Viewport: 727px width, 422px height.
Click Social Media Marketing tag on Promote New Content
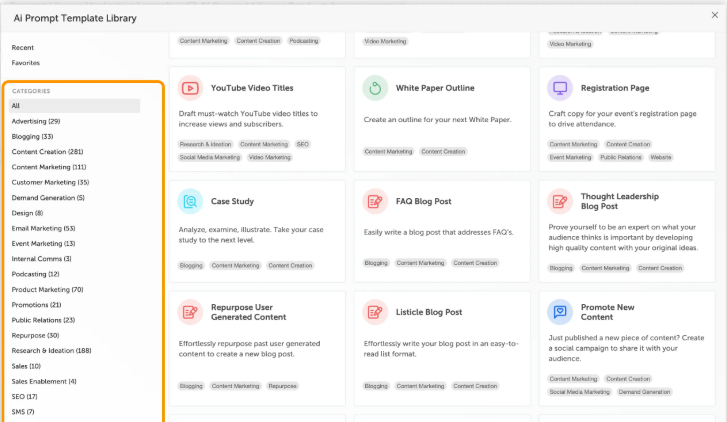[580, 392]
